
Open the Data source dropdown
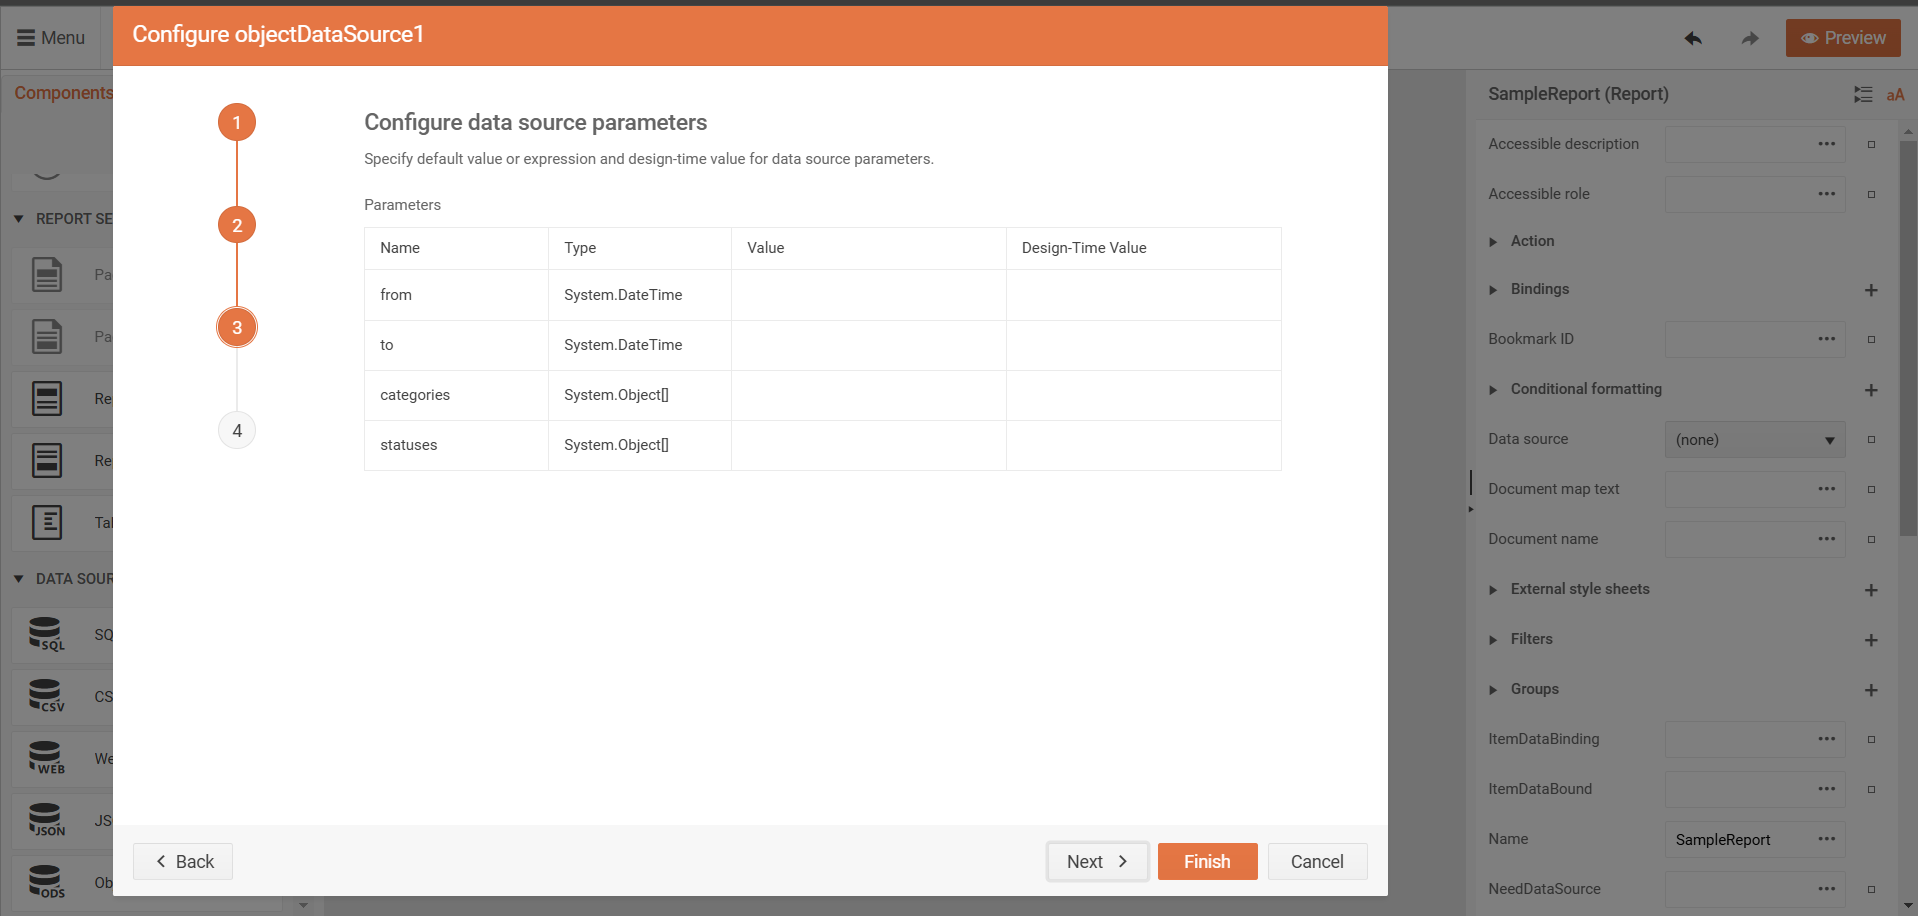click(1754, 440)
